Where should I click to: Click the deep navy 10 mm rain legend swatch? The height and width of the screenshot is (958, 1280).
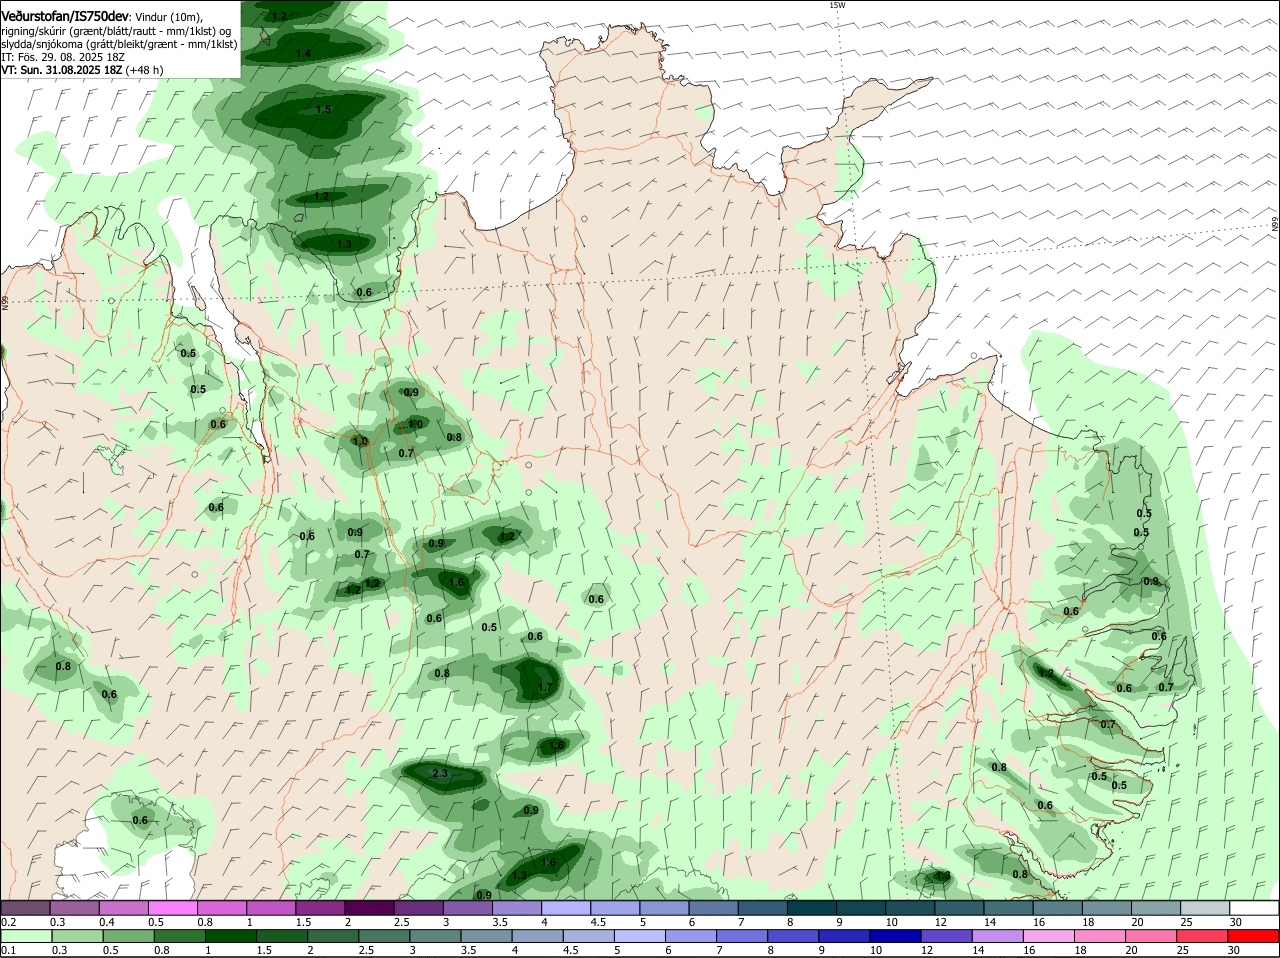point(895,936)
